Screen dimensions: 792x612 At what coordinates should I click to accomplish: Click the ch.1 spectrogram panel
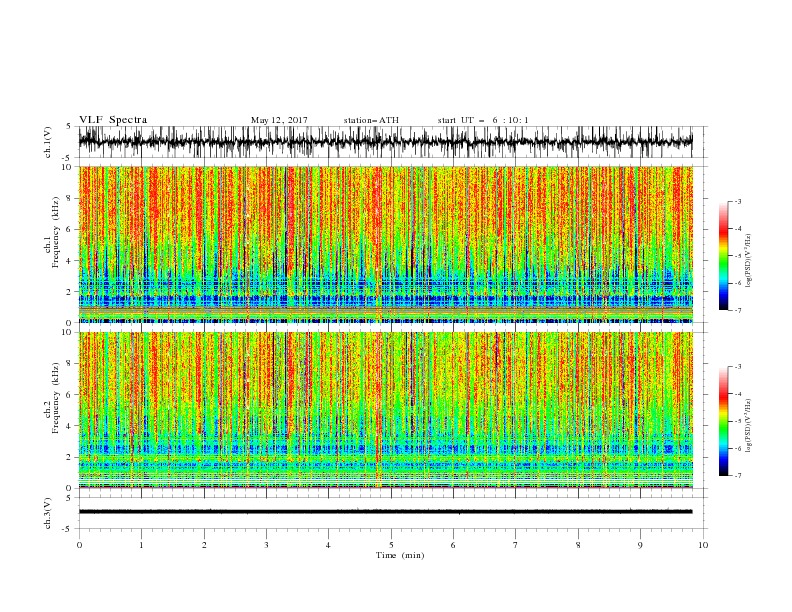pyautogui.click(x=386, y=244)
